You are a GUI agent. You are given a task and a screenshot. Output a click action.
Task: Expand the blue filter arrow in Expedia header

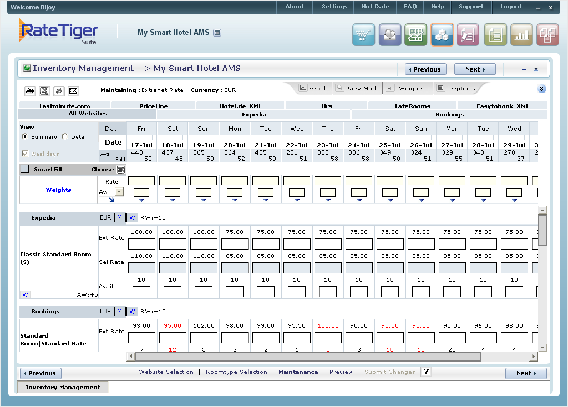[x=119, y=218]
